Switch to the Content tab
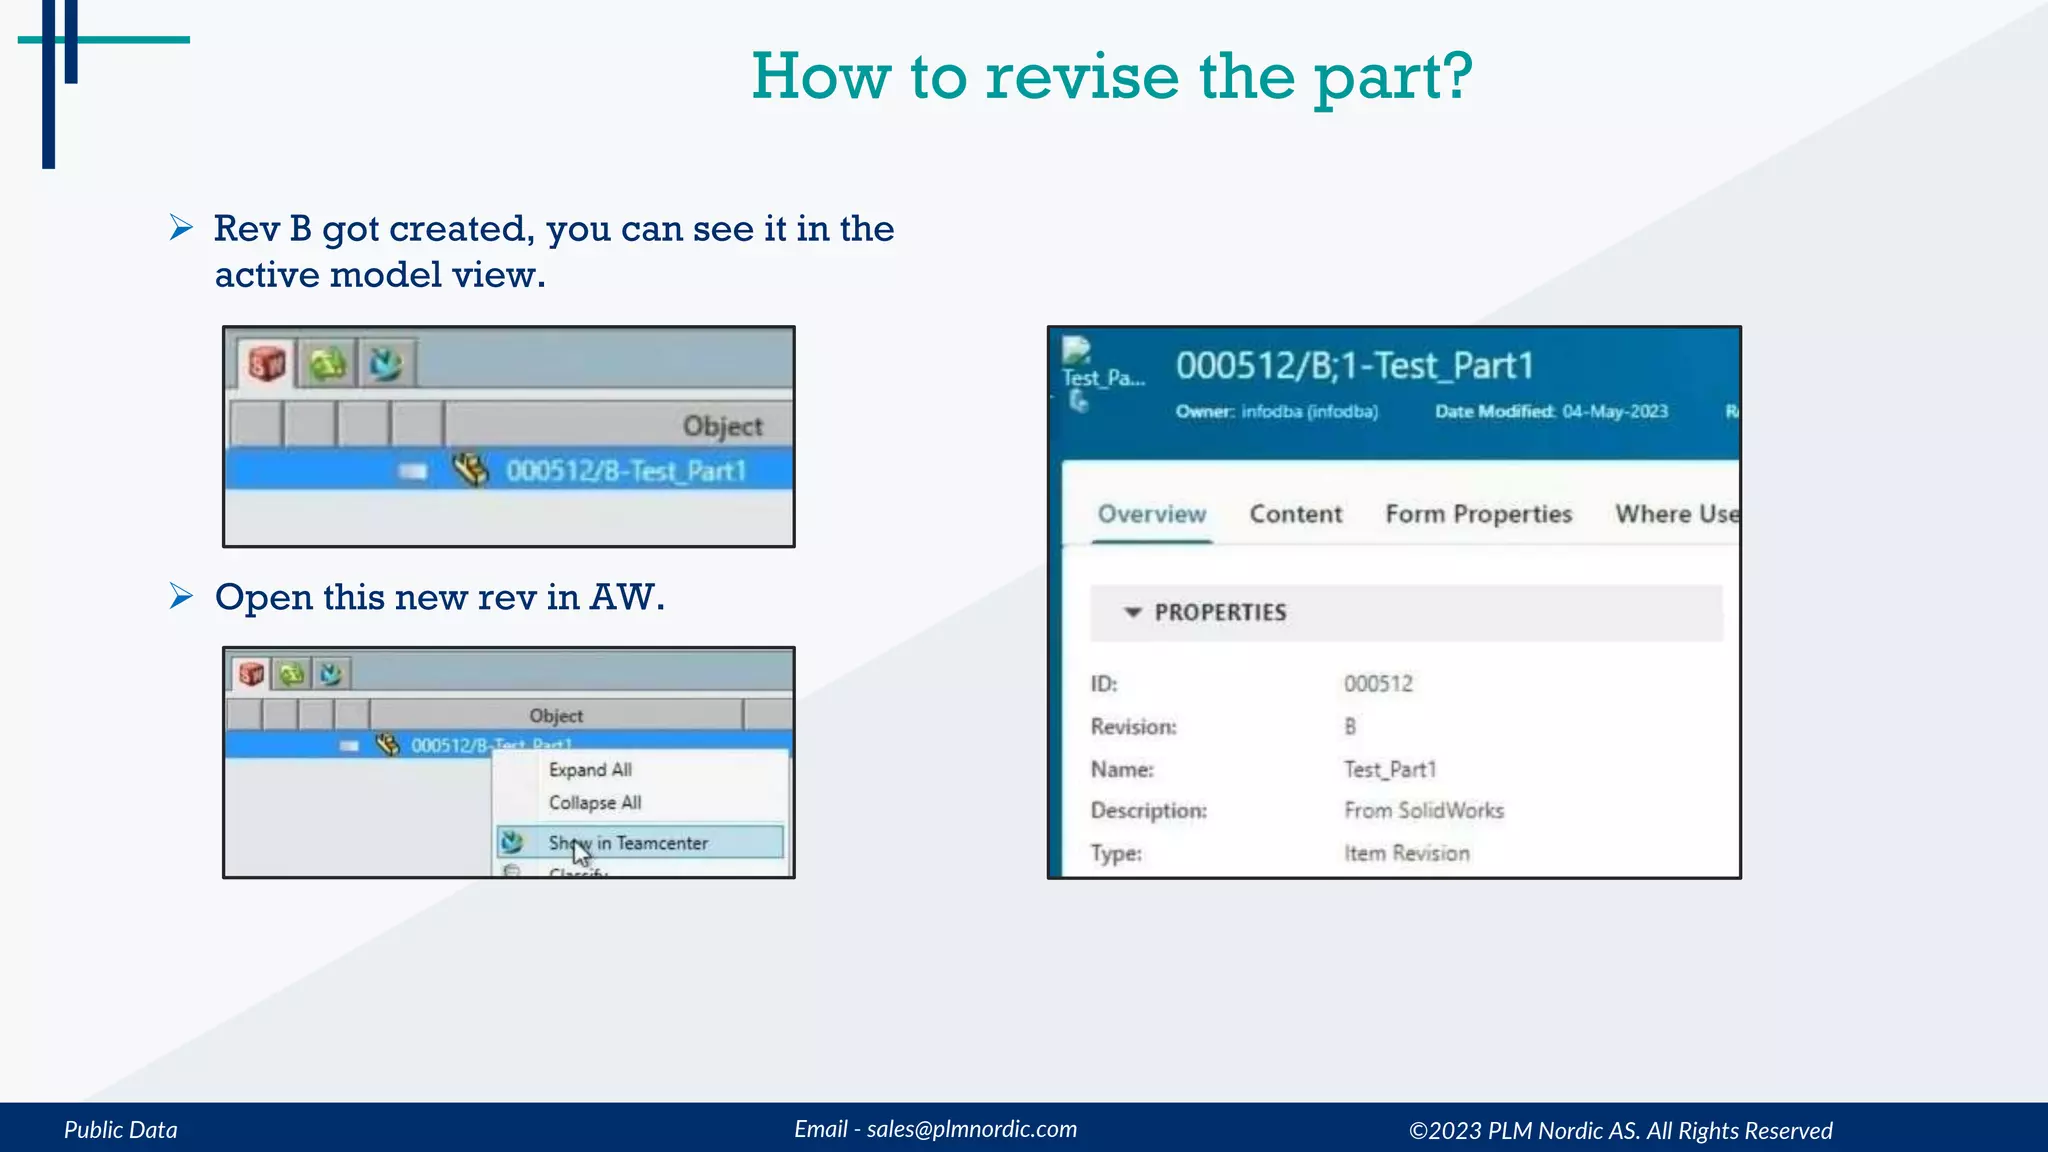Viewport: 2048px width, 1152px height. 1296,514
